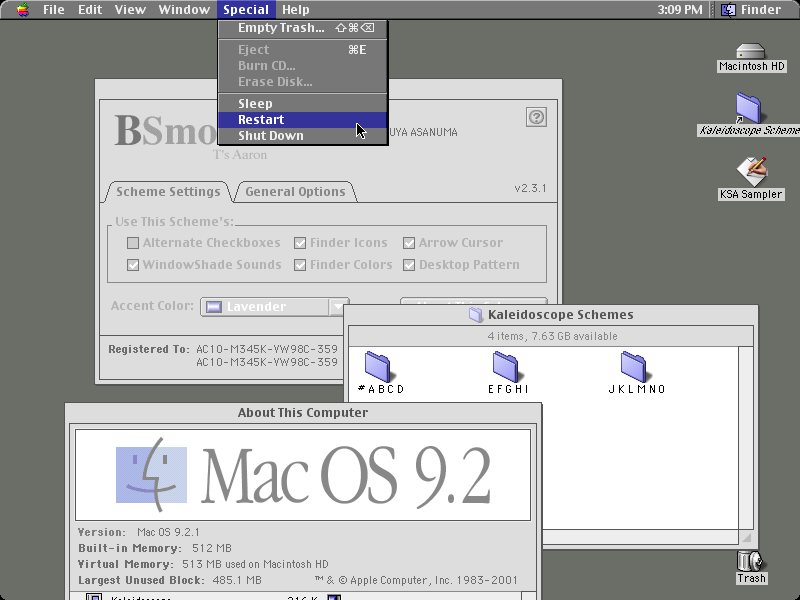
Task: Click the 'Mac OS 9.2.1' version text
Action: [168, 532]
